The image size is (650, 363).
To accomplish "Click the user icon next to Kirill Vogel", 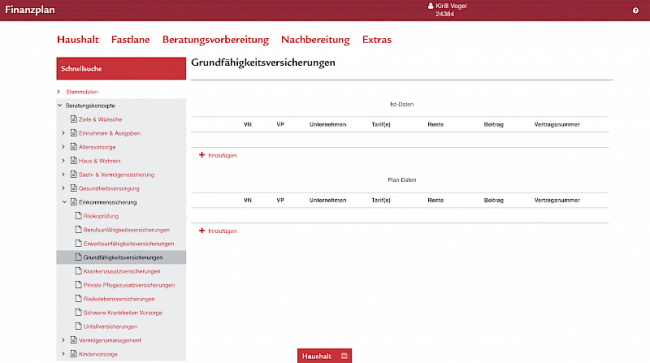I will [x=430, y=6].
